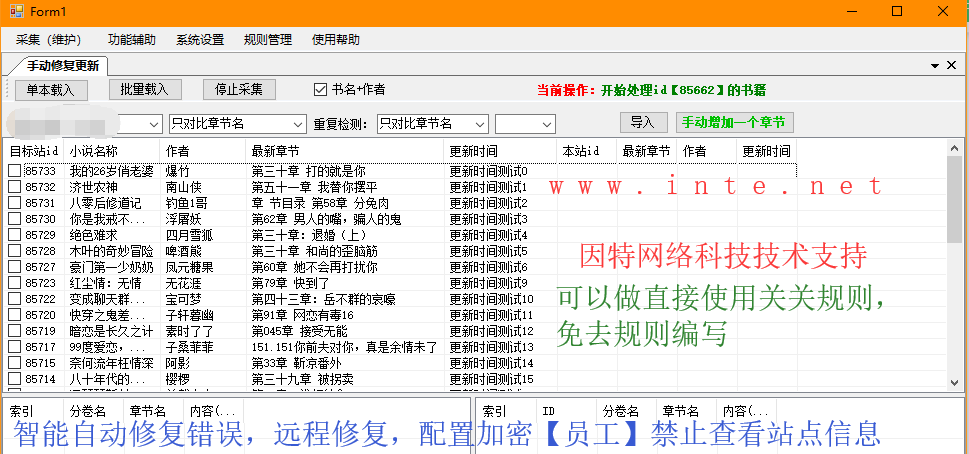The image size is (969, 454).
Task: Click the 最新章节 column header
Action: pyautogui.click(x=277, y=151)
